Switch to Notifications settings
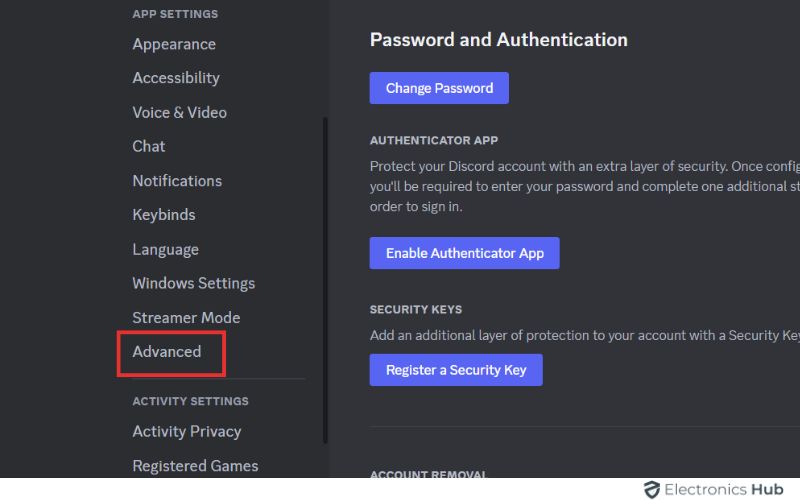800x500 pixels. tap(177, 181)
